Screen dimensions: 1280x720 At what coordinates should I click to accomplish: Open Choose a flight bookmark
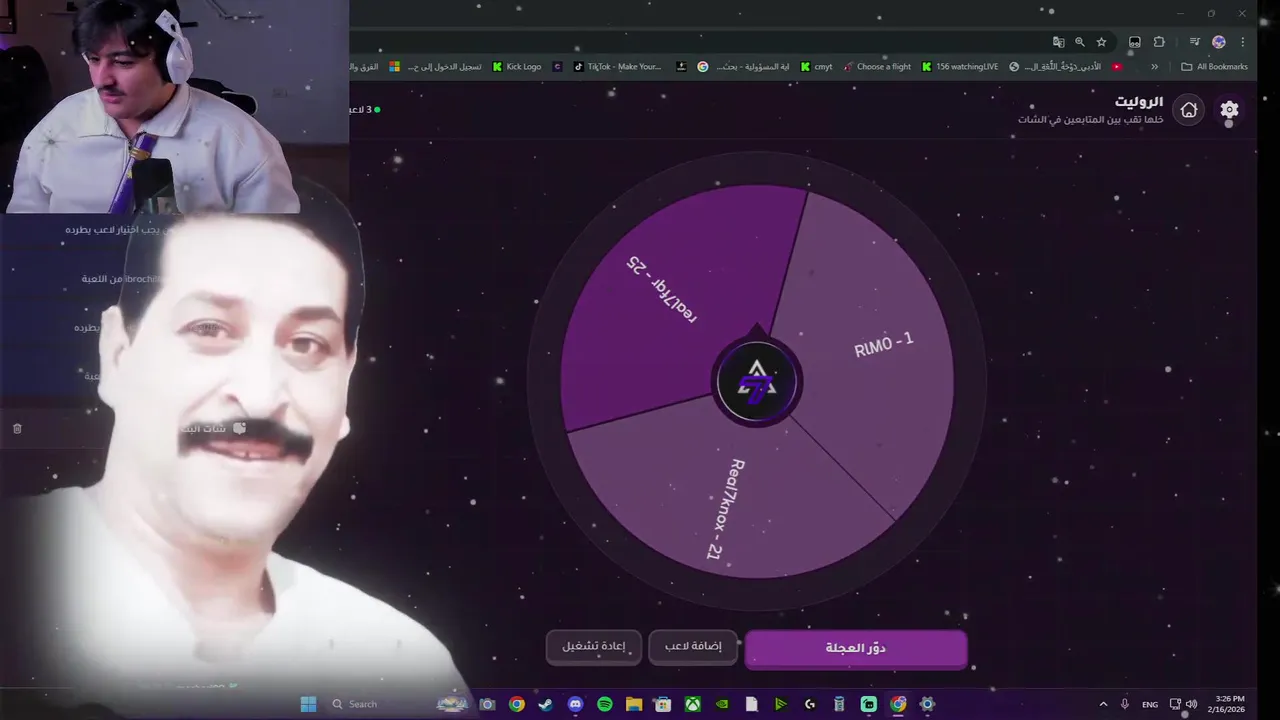point(876,67)
